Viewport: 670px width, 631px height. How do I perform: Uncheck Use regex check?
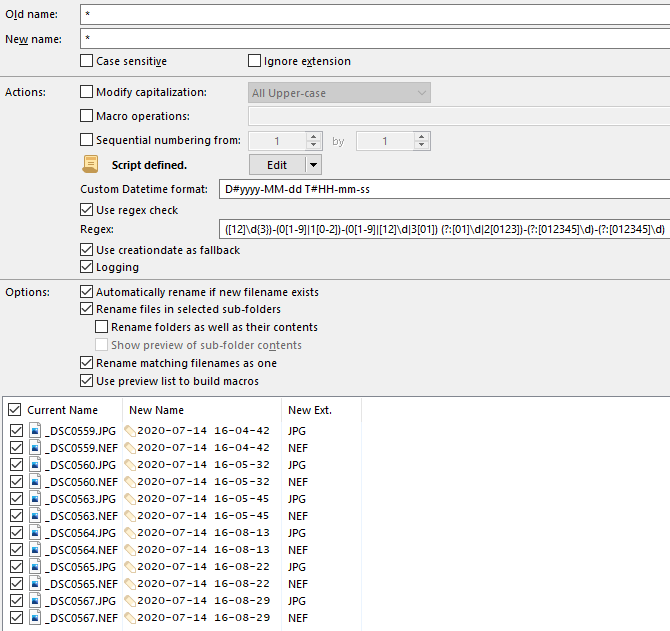tap(86, 209)
